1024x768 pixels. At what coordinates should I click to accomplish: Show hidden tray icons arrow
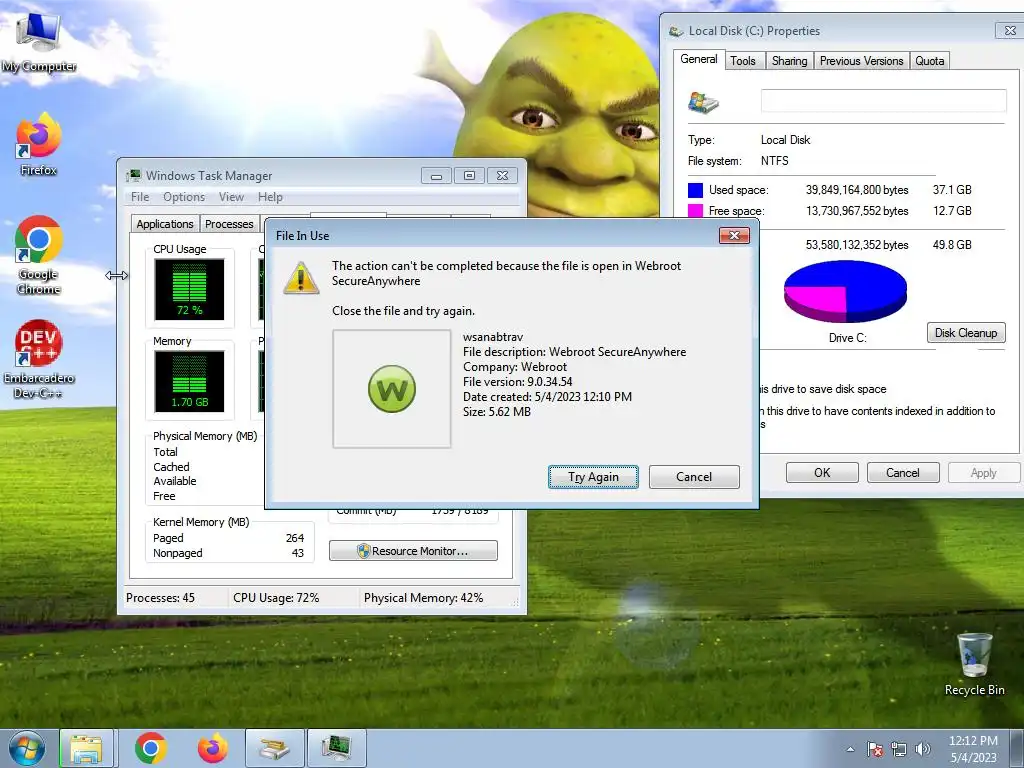850,749
